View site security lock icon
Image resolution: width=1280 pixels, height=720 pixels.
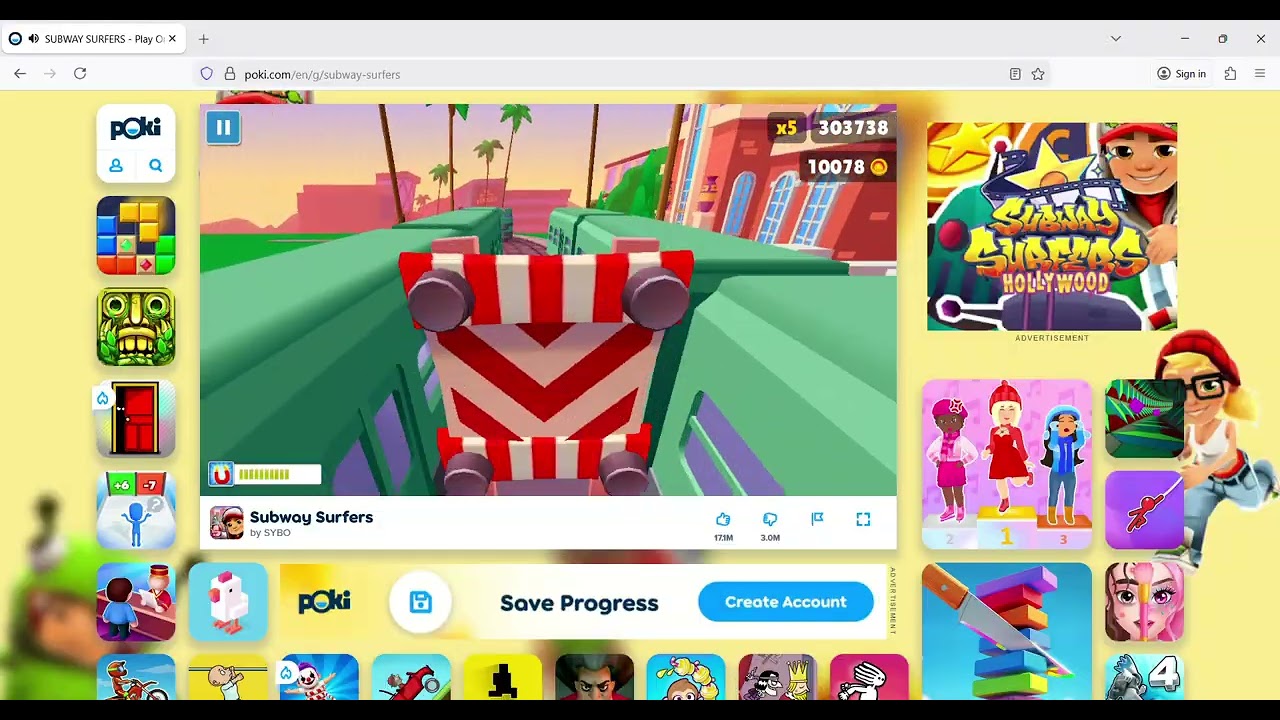tap(230, 74)
